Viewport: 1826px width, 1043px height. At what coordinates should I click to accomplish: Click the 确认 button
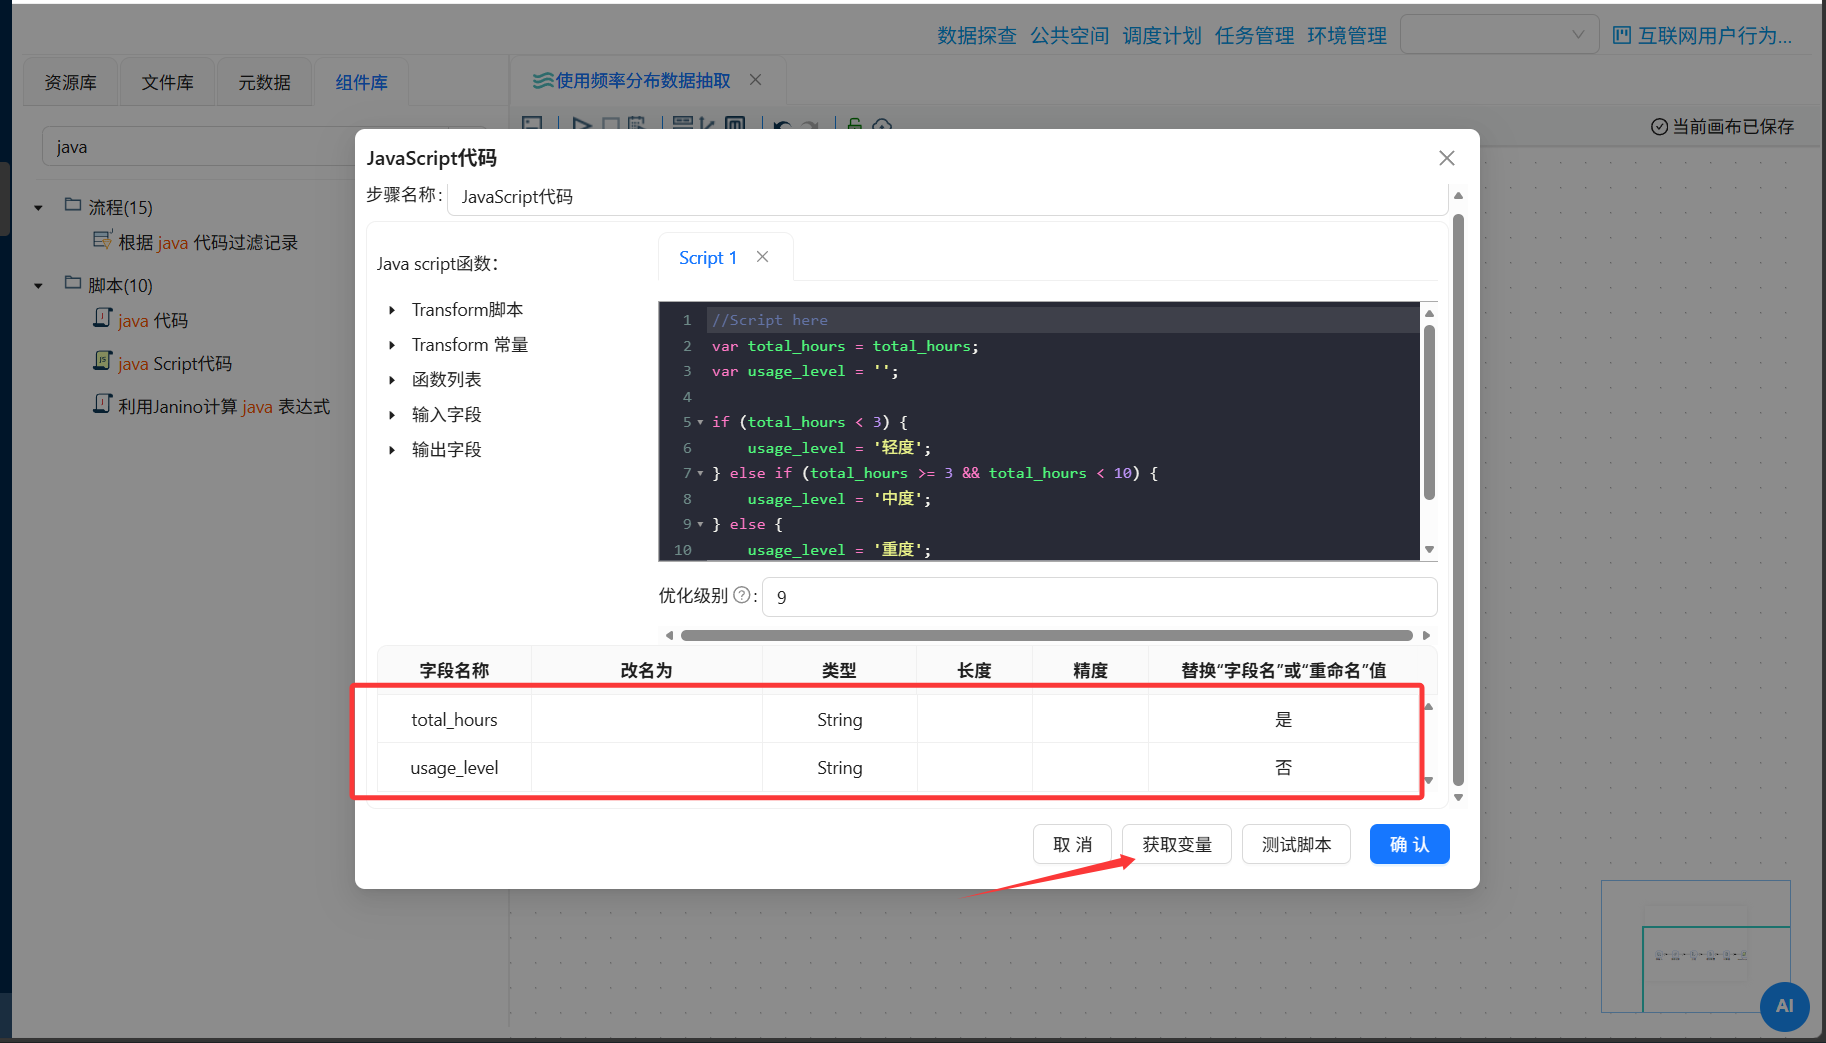1409,844
